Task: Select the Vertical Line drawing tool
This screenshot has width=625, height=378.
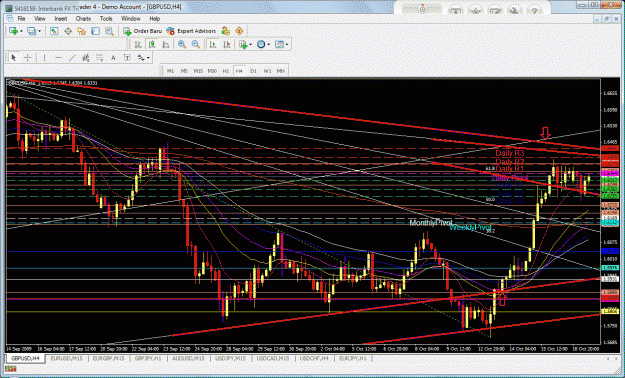Action: (44, 58)
